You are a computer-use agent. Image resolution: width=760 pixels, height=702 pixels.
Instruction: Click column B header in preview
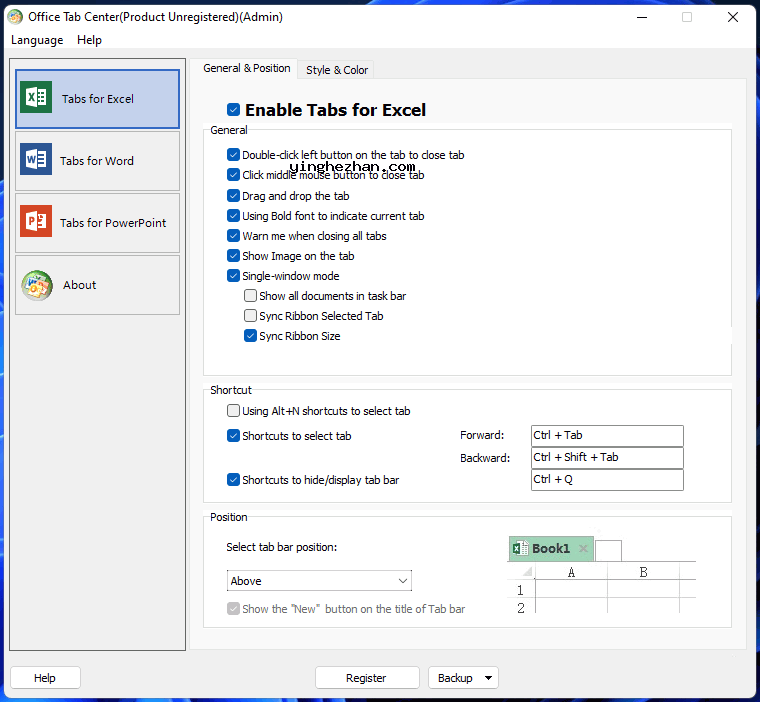(643, 572)
